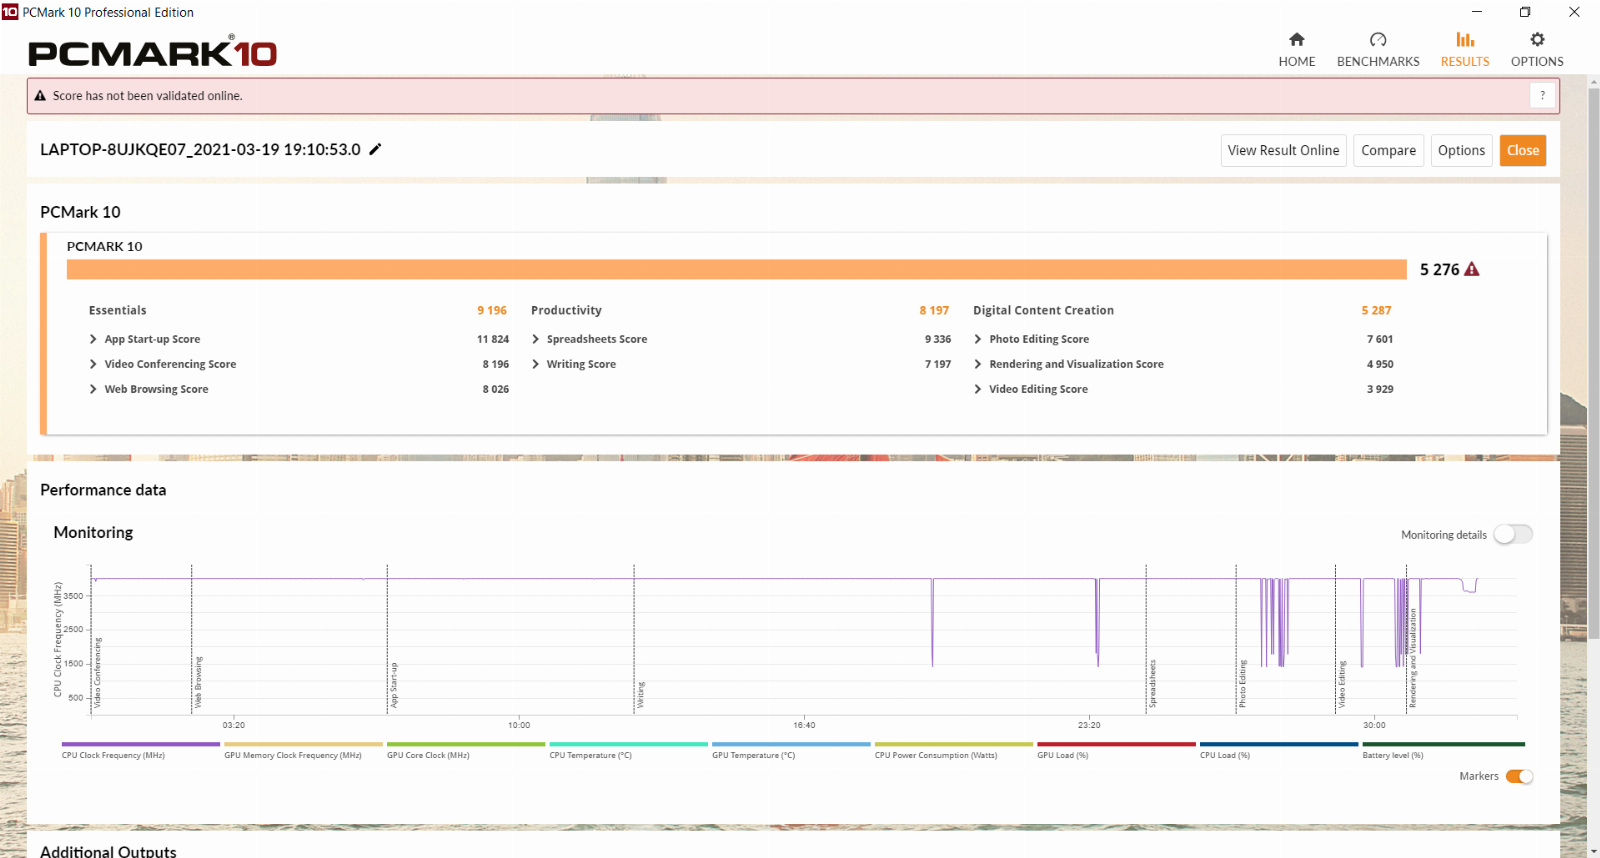This screenshot has width=1600, height=858.
Task: Click the PCMark 10 logo
Action: click(x=152, y=52)
